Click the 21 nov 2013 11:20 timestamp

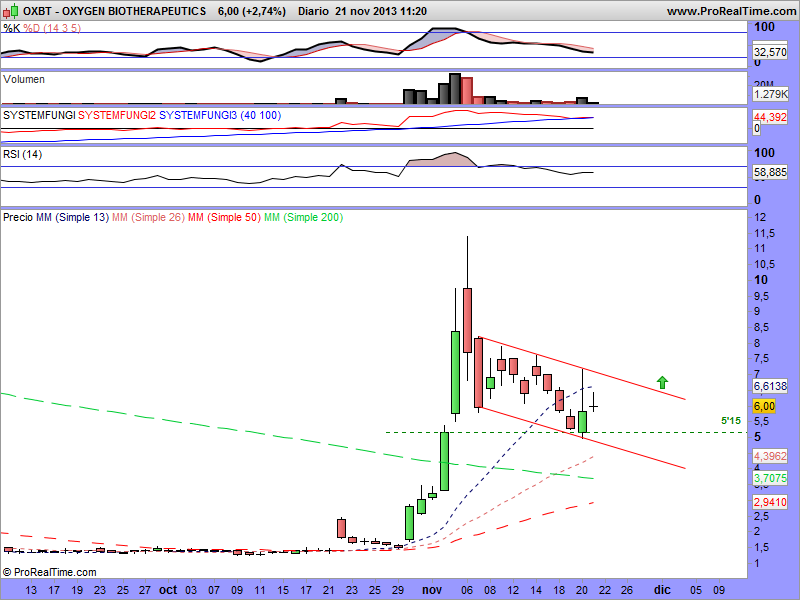pyautogui.click(x=381, y=11)
